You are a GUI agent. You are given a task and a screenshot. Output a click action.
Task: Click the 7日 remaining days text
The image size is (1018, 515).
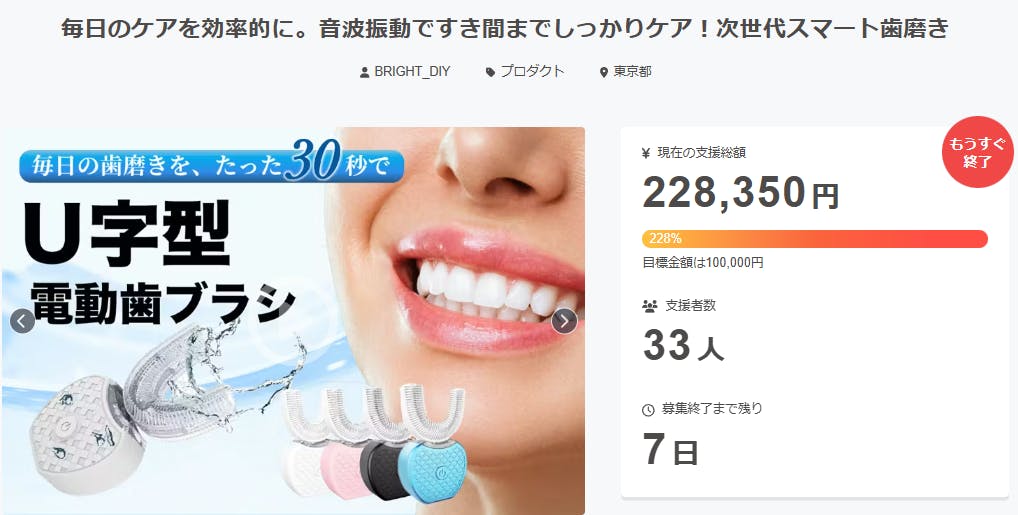[670, 449]
